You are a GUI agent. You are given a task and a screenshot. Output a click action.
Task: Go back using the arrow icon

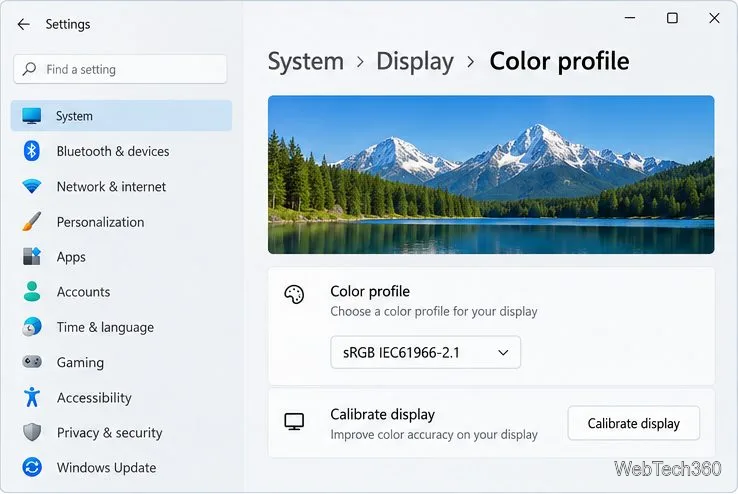point(24,24)
